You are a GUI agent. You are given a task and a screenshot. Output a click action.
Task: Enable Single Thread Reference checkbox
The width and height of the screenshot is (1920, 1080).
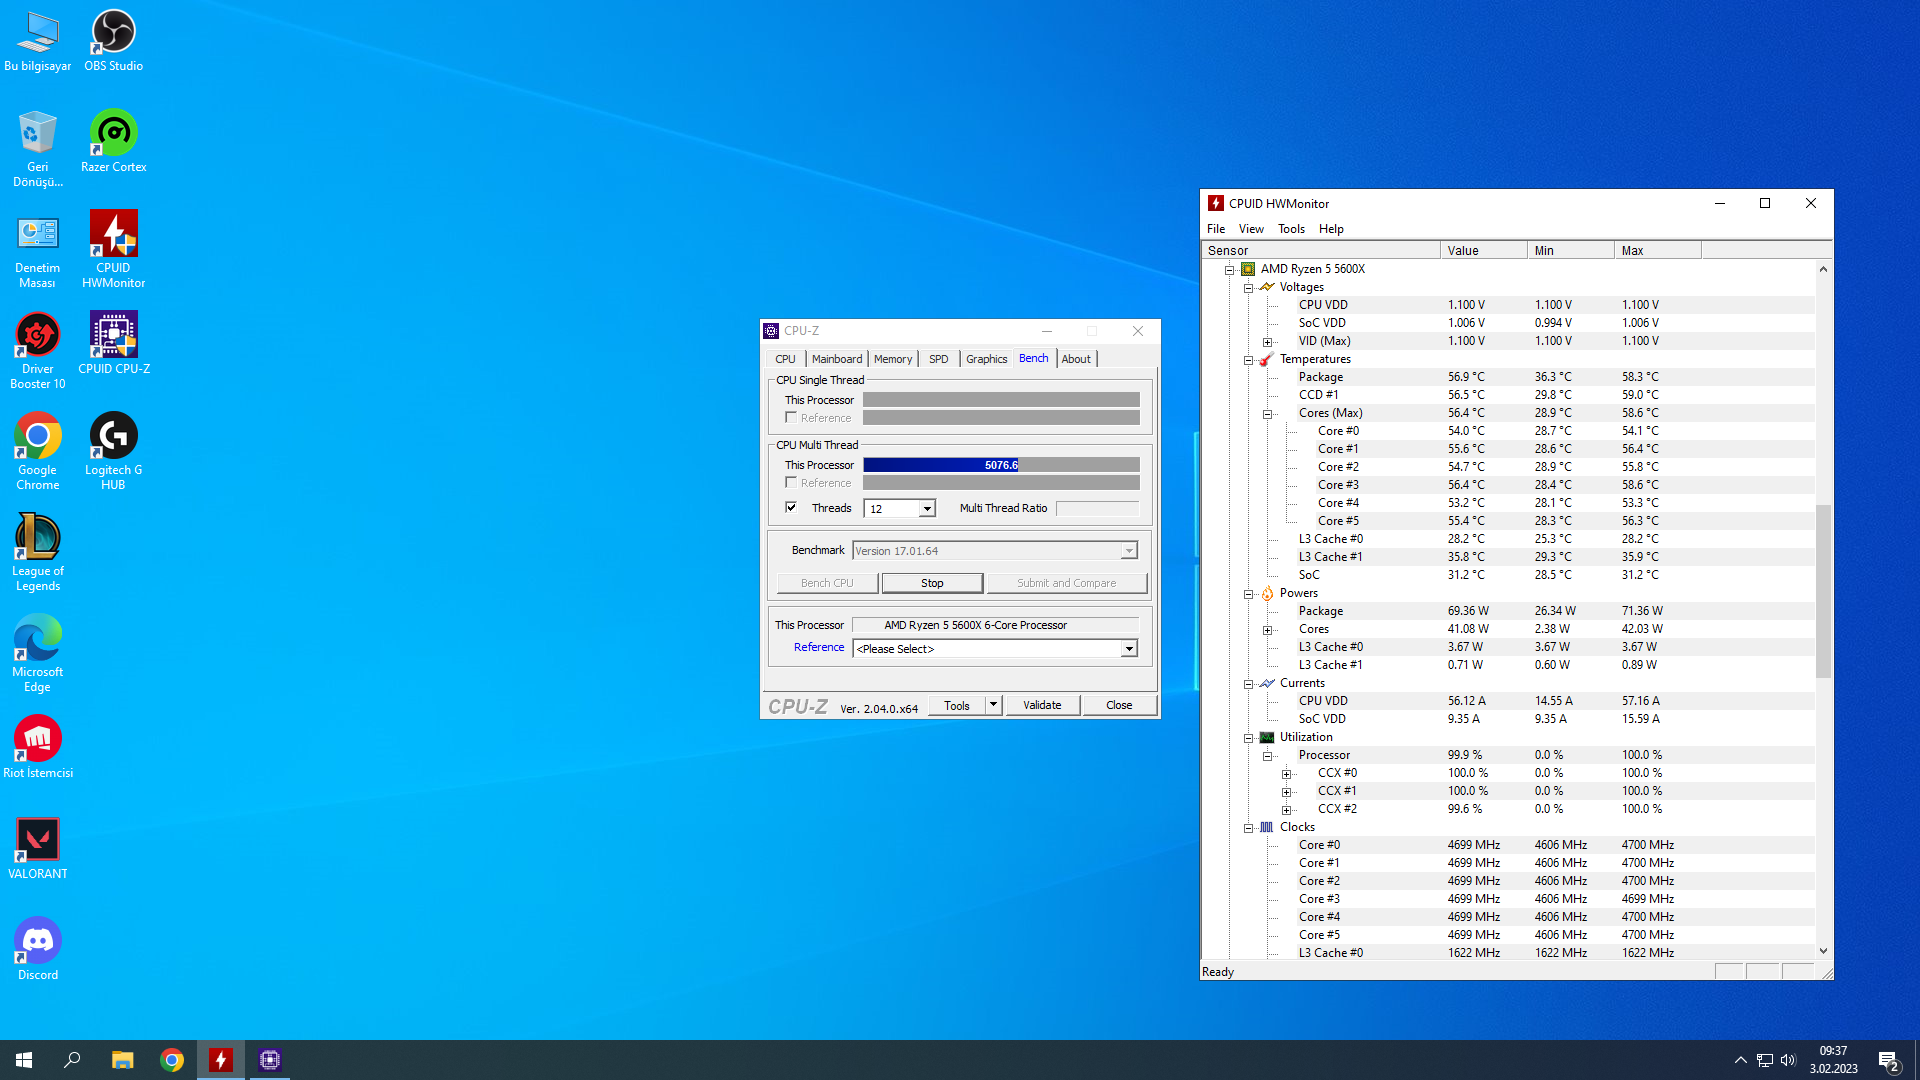coord(791,418)
